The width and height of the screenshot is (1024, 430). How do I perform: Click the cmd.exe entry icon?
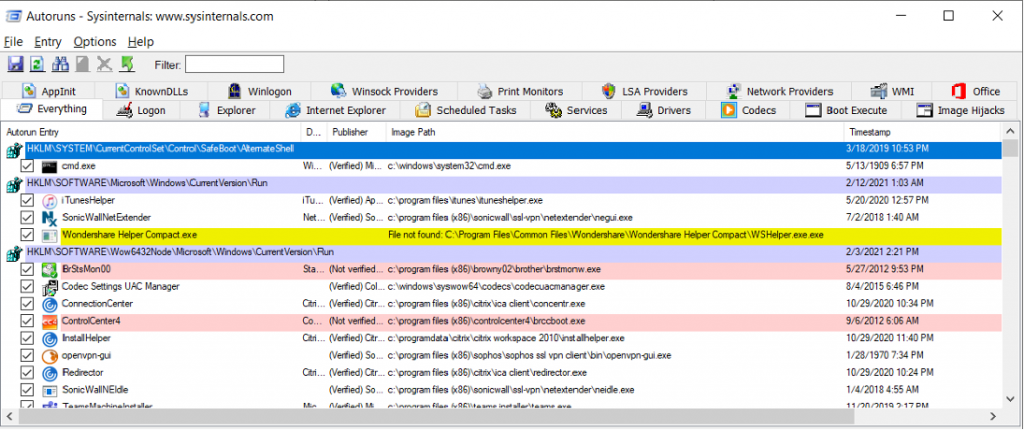tap(50, 166)
